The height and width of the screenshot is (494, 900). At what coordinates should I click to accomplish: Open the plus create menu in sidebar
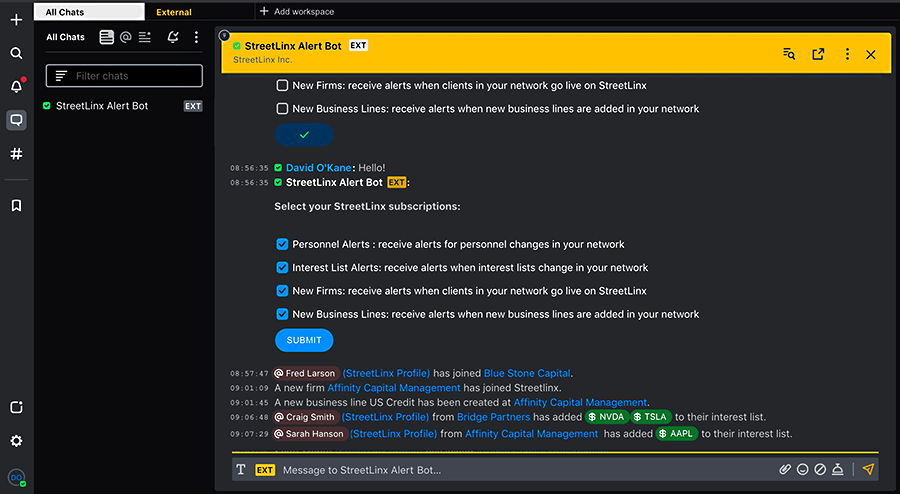(x=16, y=20)
